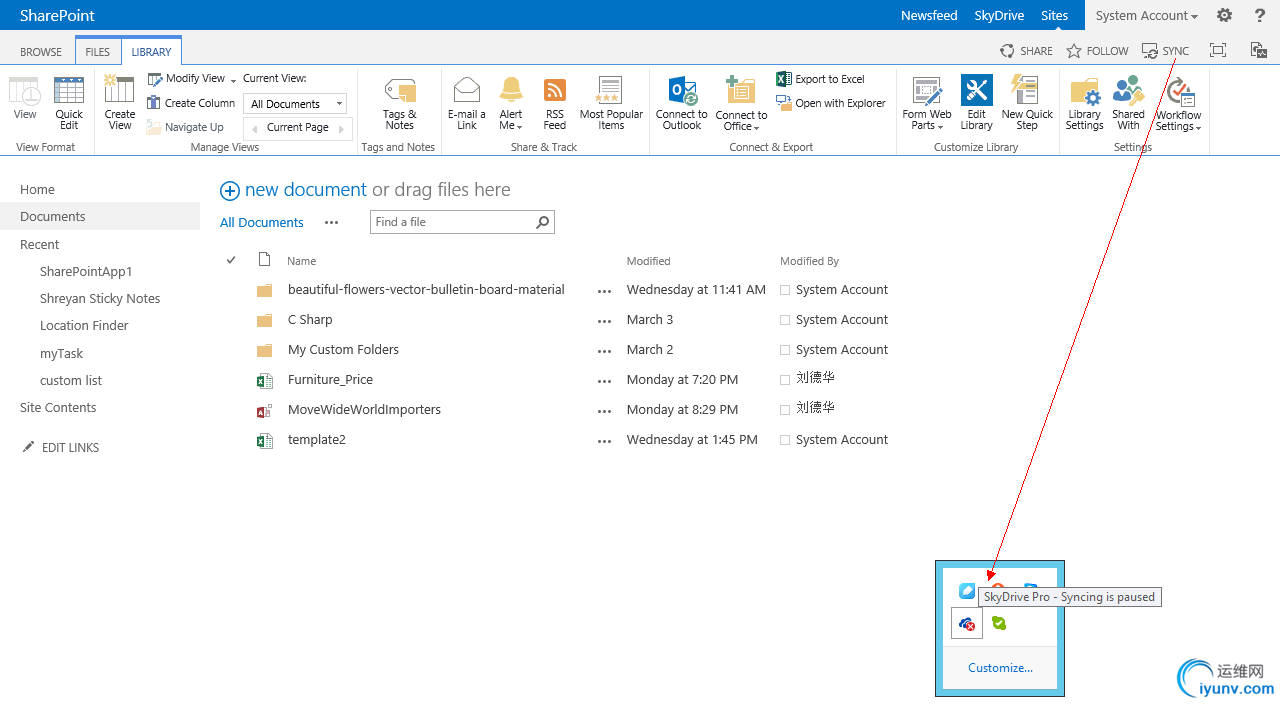Open site settings gear icon
The height and width of the screenshot is (705, 1280).
coord(1224,15)
